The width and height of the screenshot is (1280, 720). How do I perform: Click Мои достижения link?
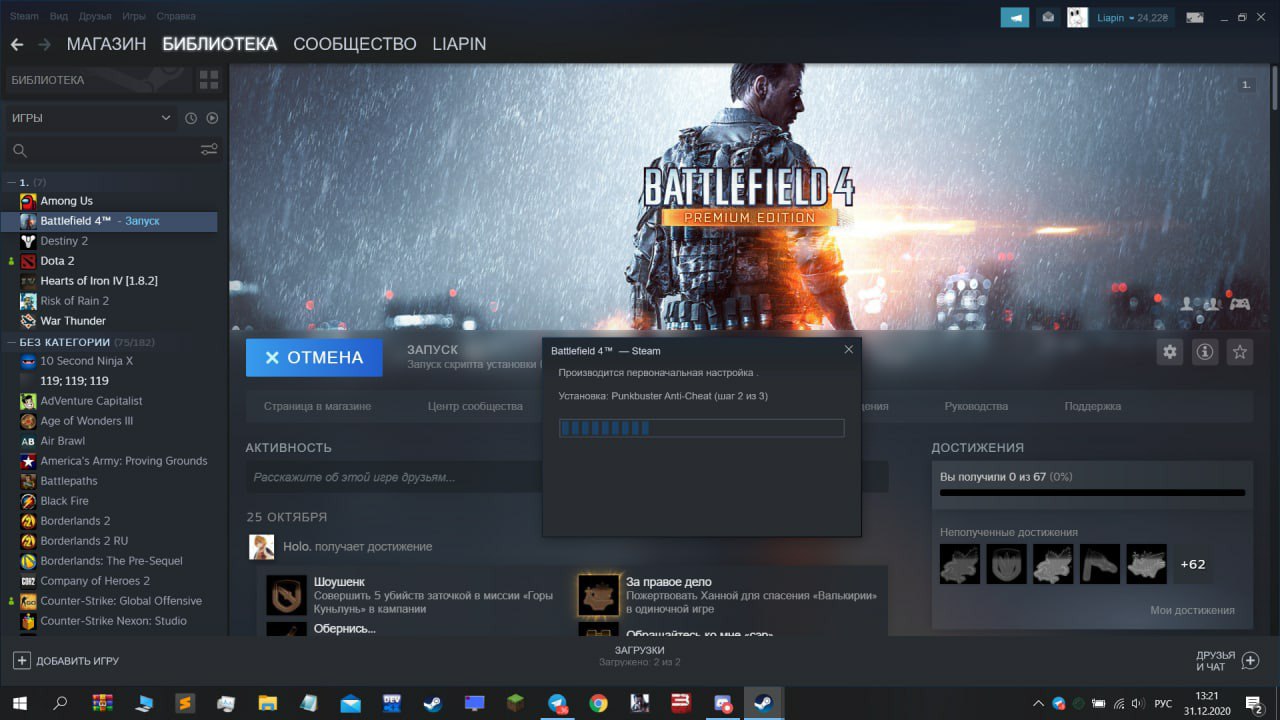click(1192, 610)
